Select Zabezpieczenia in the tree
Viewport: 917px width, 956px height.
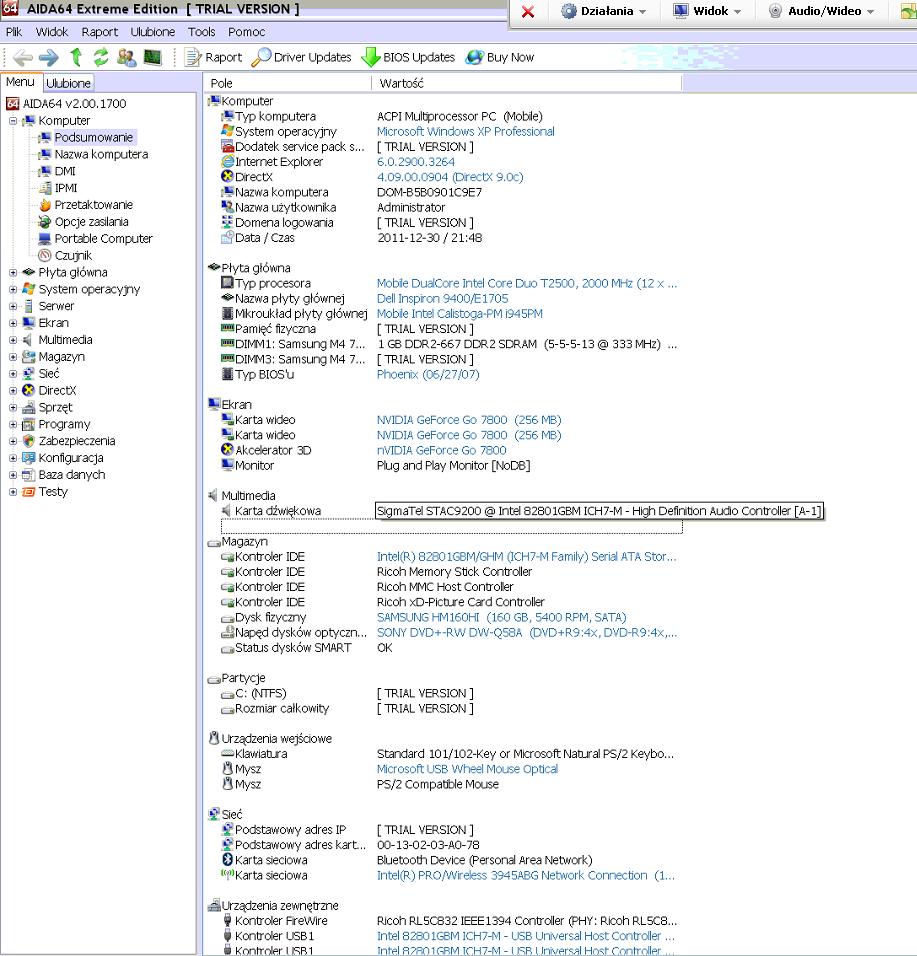pyautogui.click(x=77, y=441)
